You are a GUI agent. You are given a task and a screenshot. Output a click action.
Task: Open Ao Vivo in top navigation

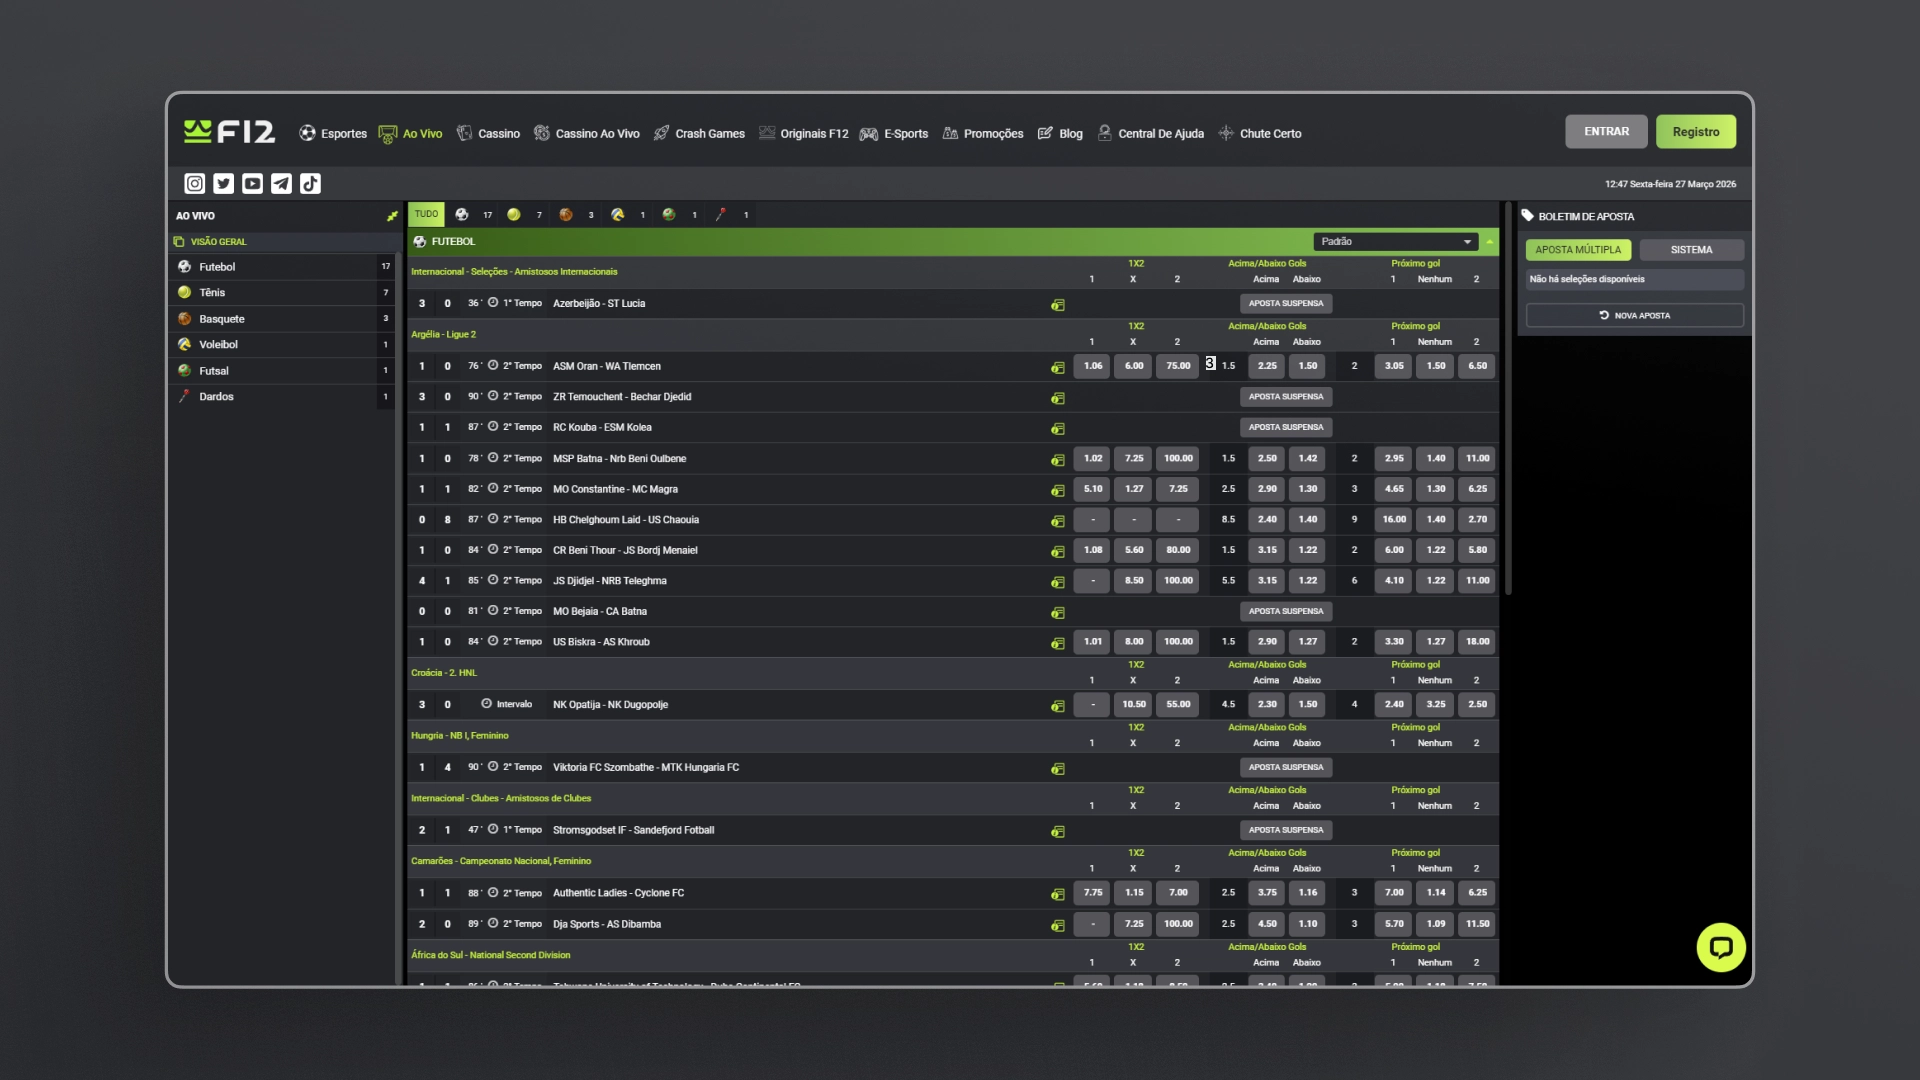click(x=410, y=133)
